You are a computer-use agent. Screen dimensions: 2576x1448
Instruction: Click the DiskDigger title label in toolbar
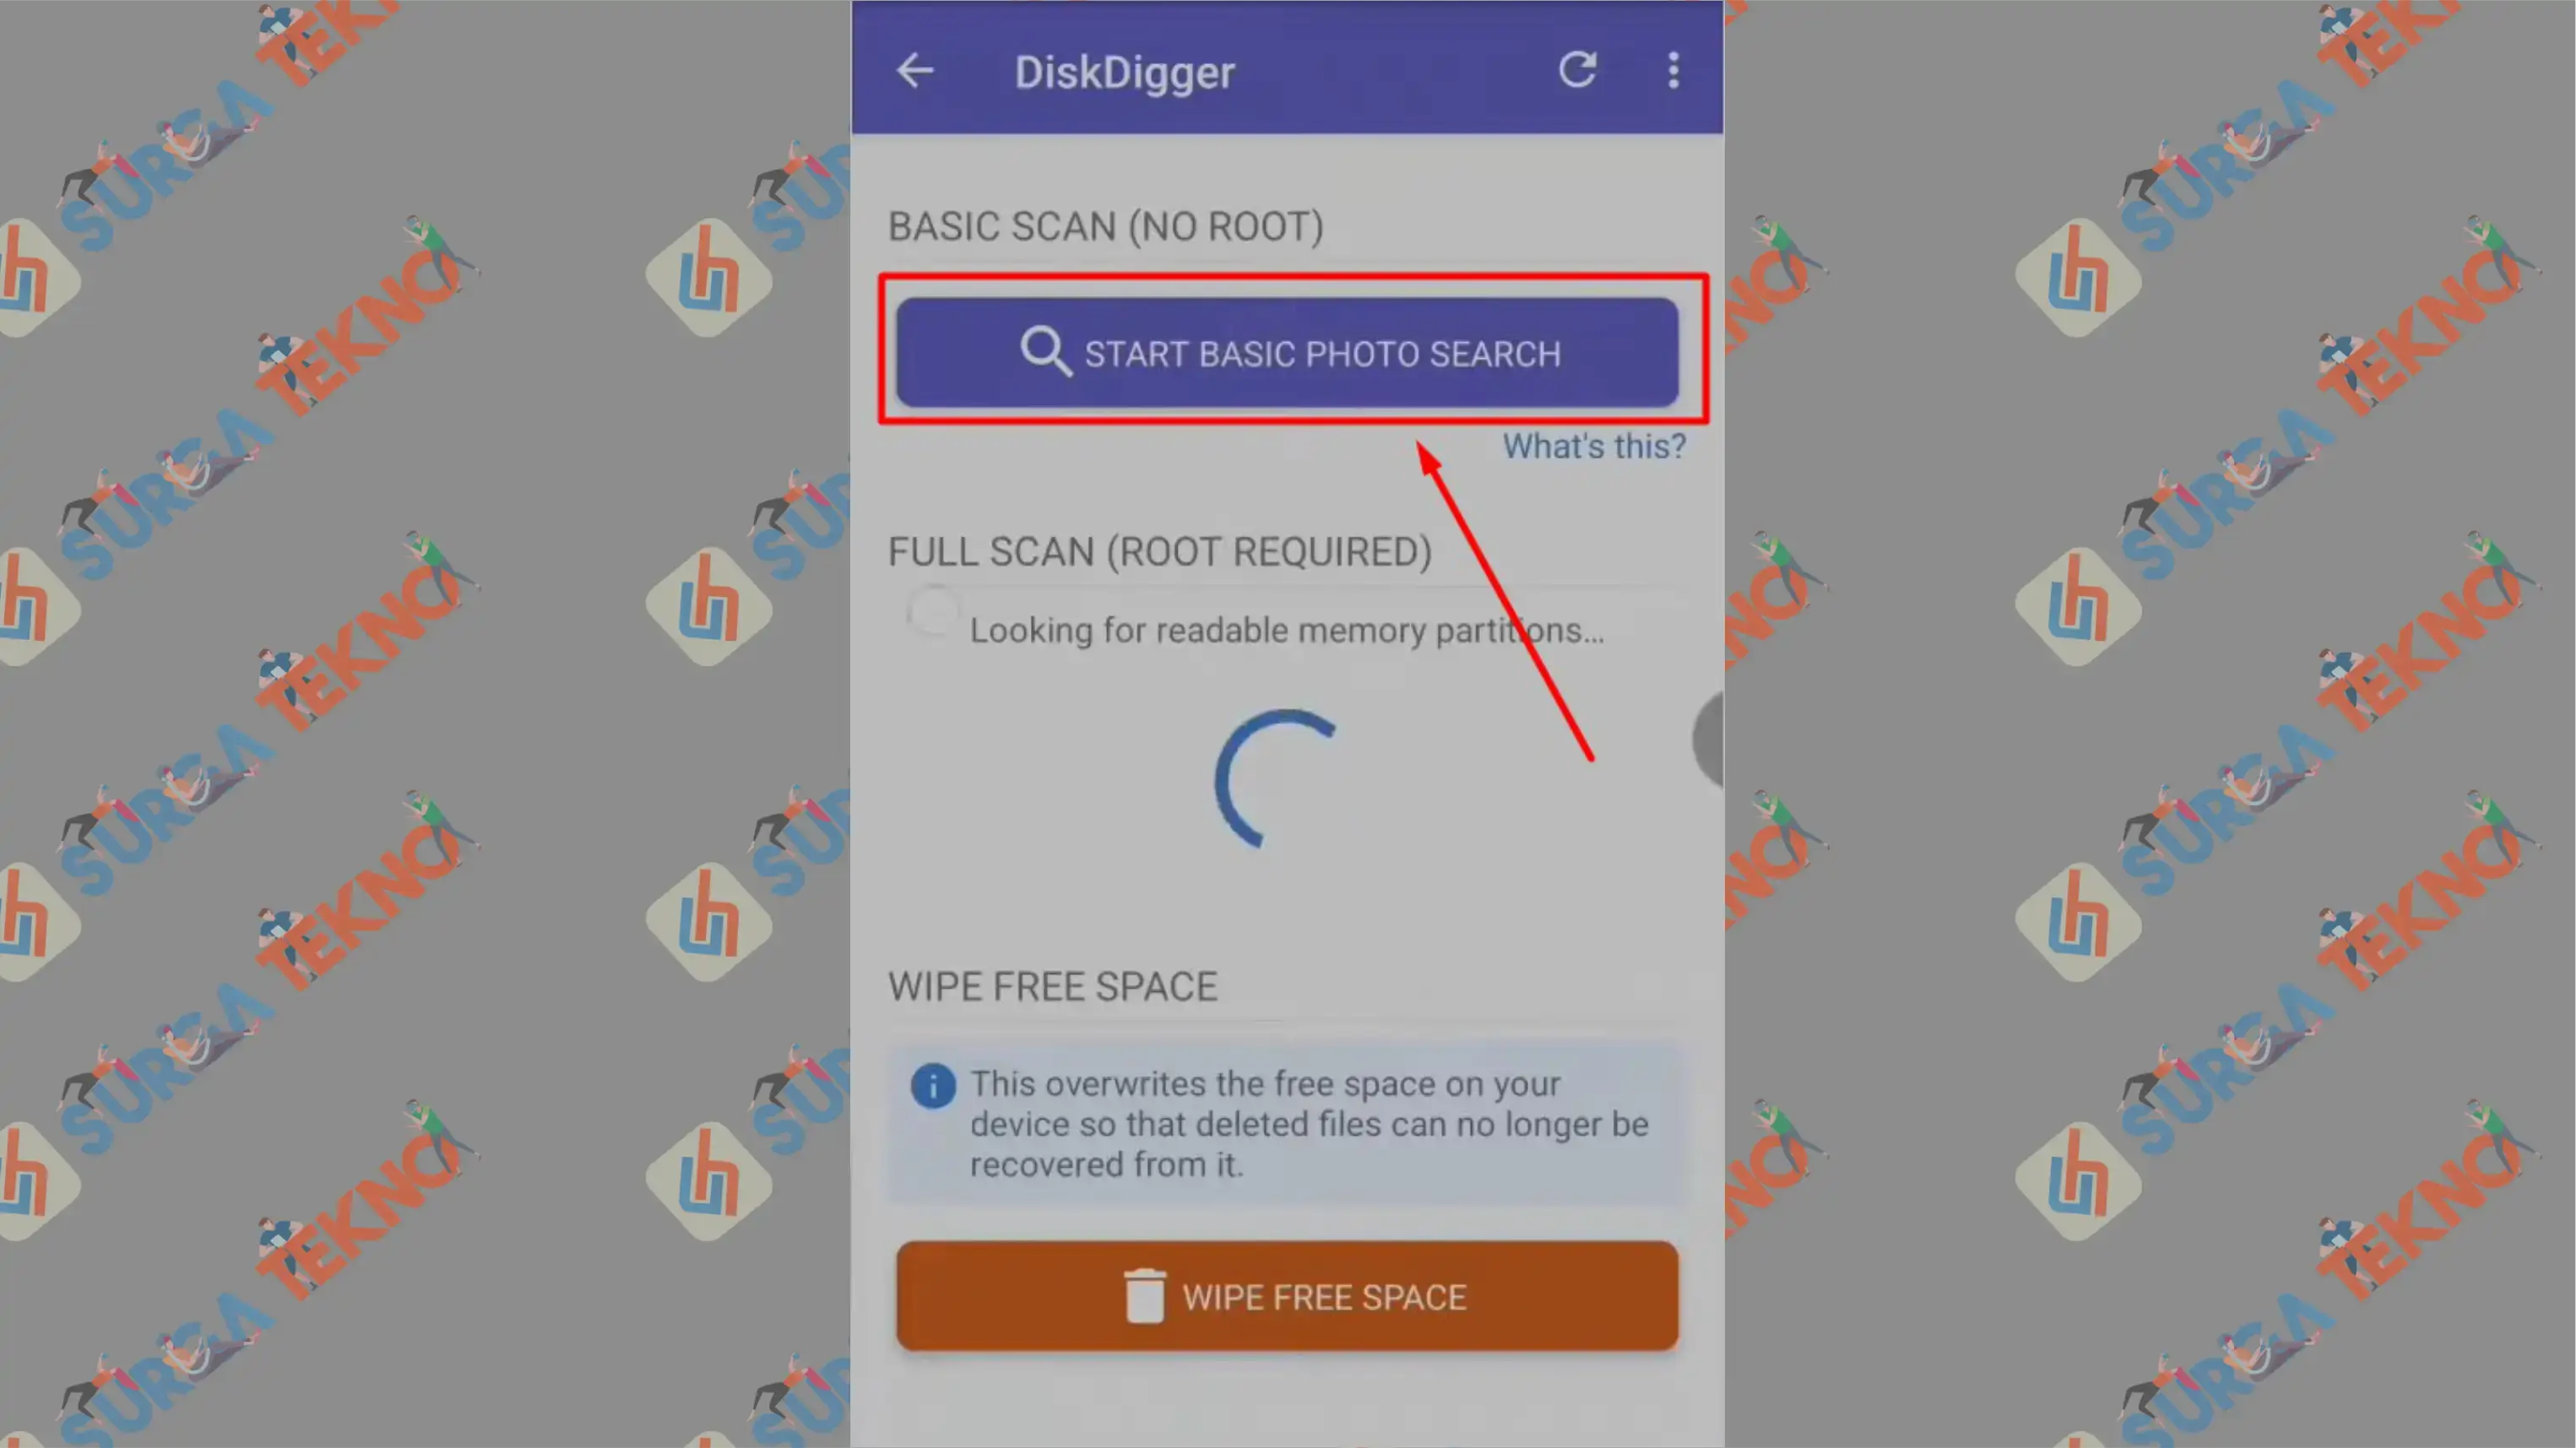click(1125, 73)
